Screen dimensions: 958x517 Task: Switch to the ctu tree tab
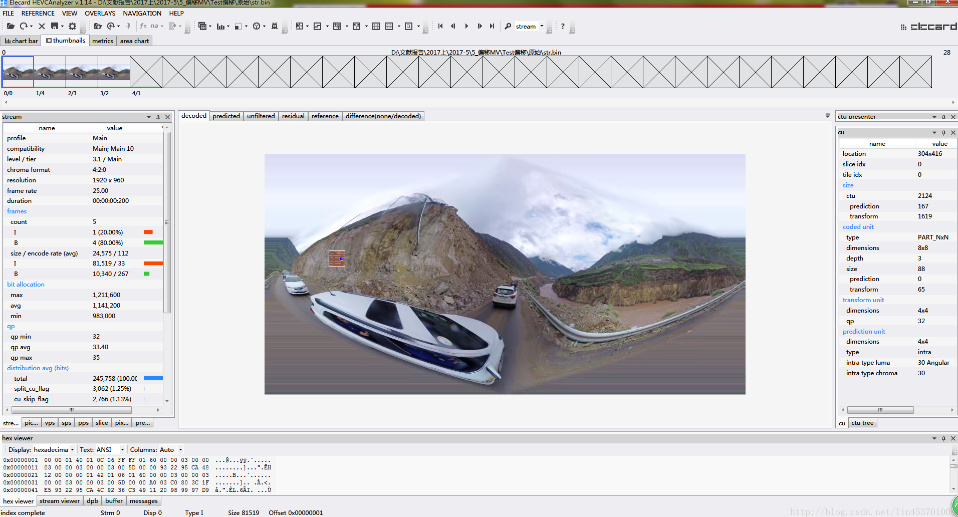pos(863,423)
